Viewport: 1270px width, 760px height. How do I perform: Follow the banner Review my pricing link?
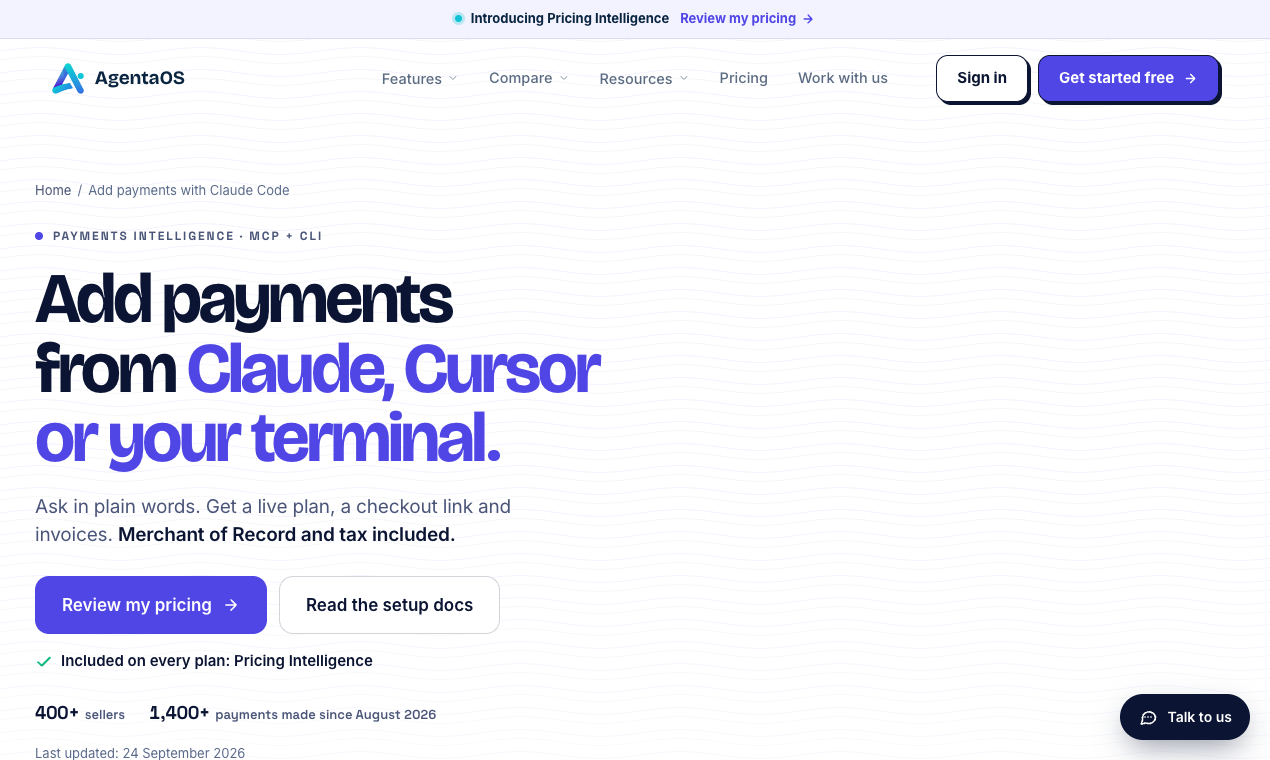pyautogui.click(x=747, y=18)
